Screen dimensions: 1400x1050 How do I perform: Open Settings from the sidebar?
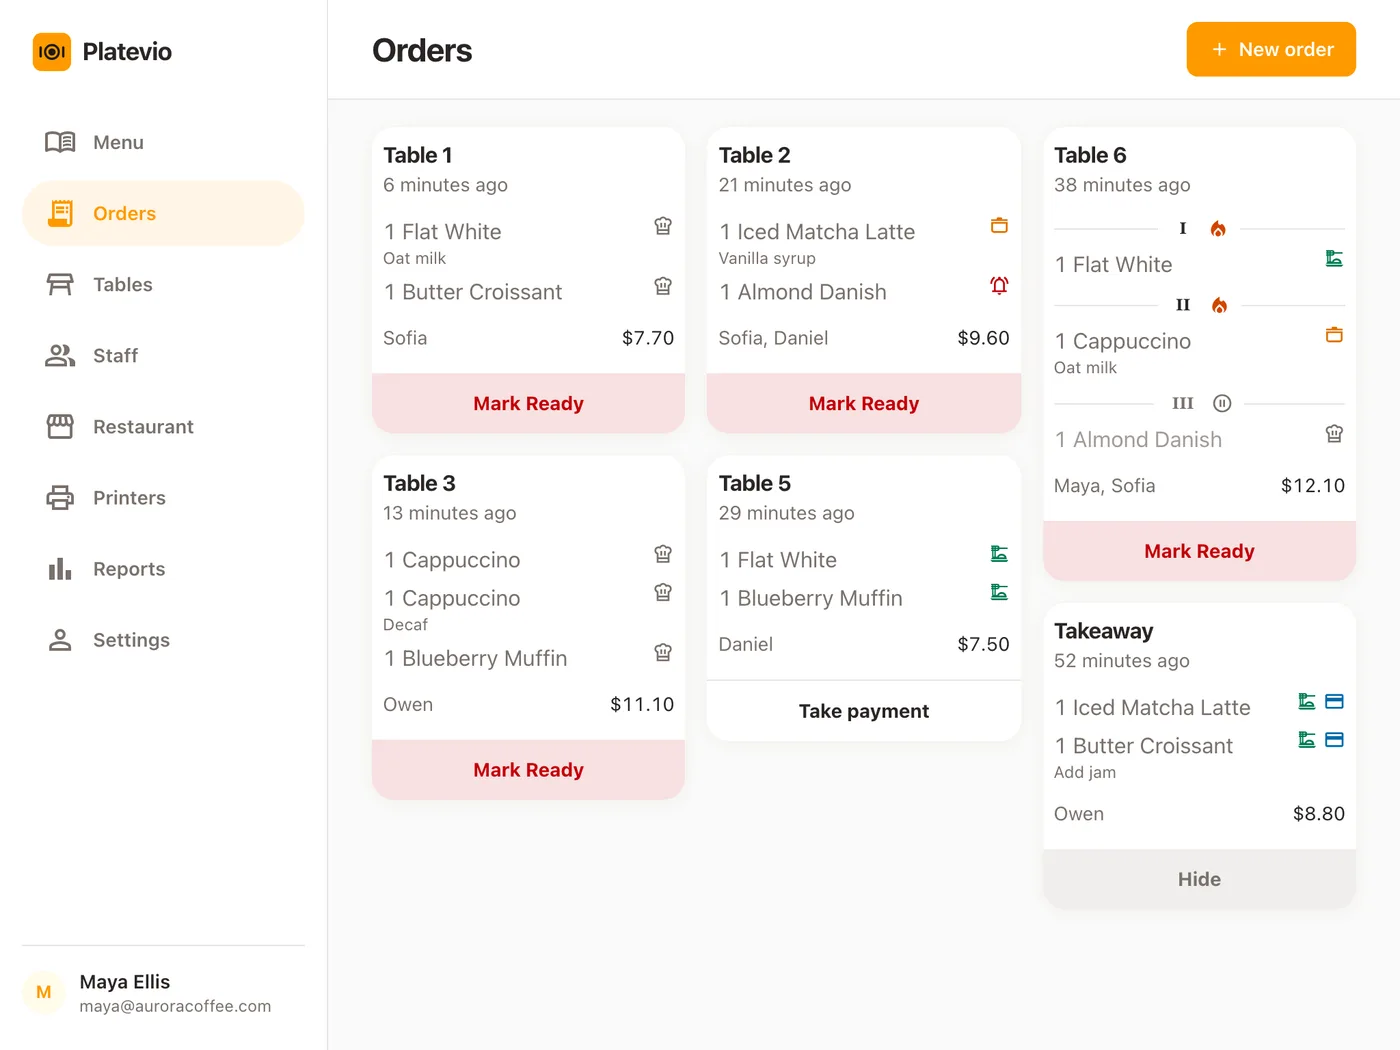pos(163,639)
